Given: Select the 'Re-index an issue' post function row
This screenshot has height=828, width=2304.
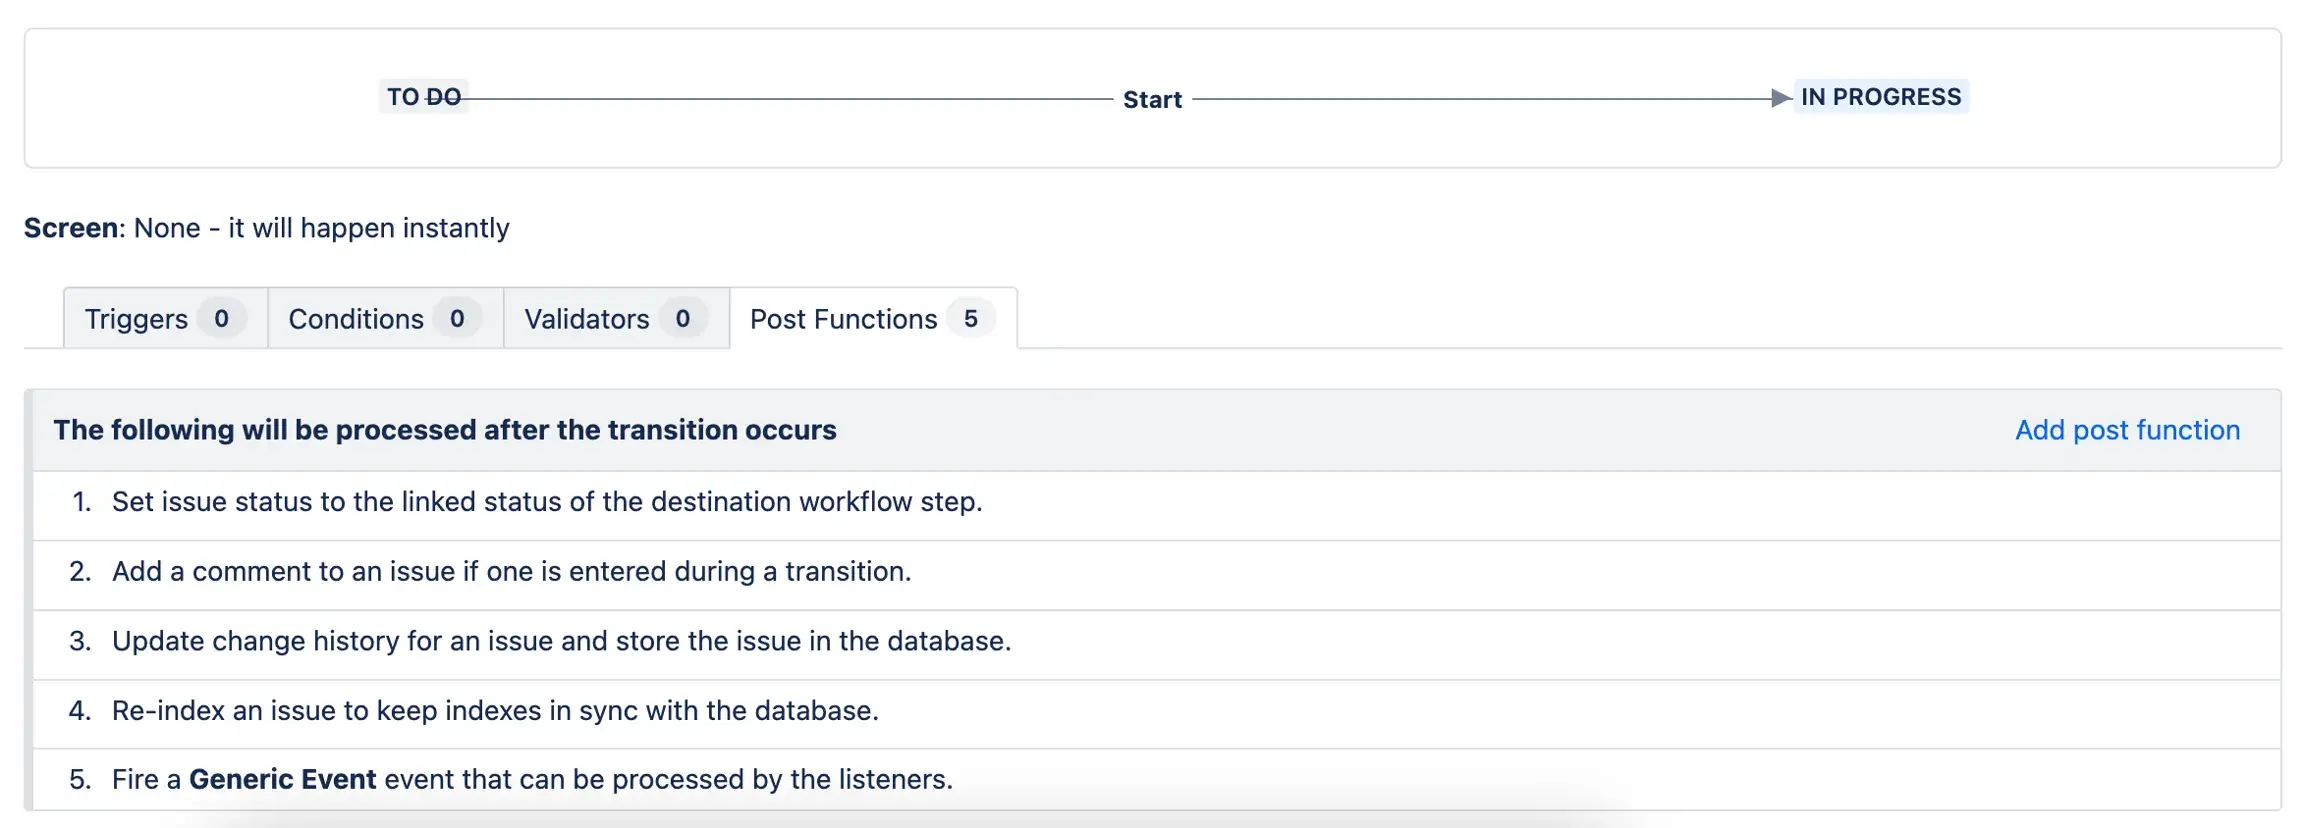Looking at the screenshot, I should [495, 711].
